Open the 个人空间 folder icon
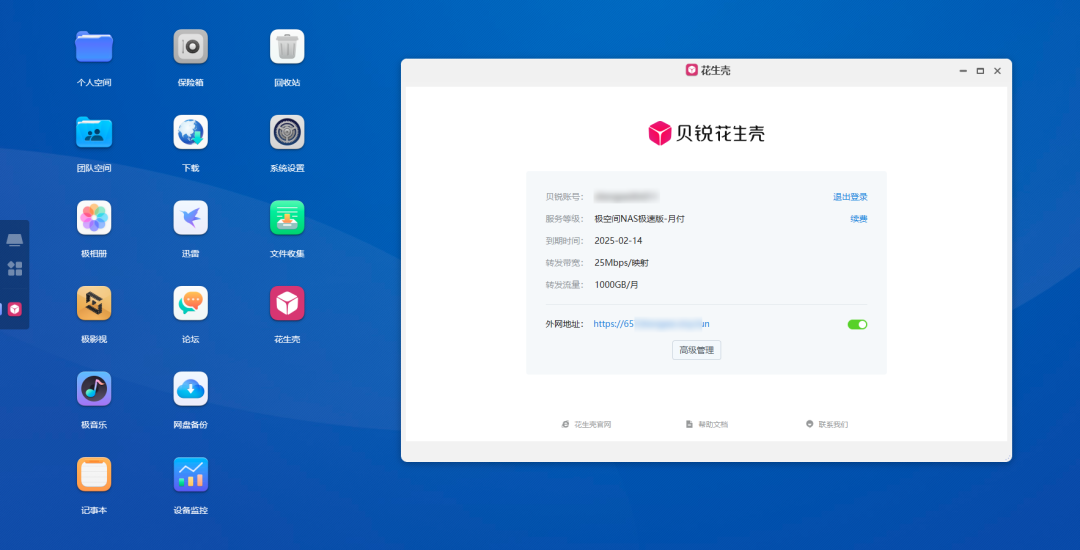The height and width of the screenshot is (550, 1080). 94,47
